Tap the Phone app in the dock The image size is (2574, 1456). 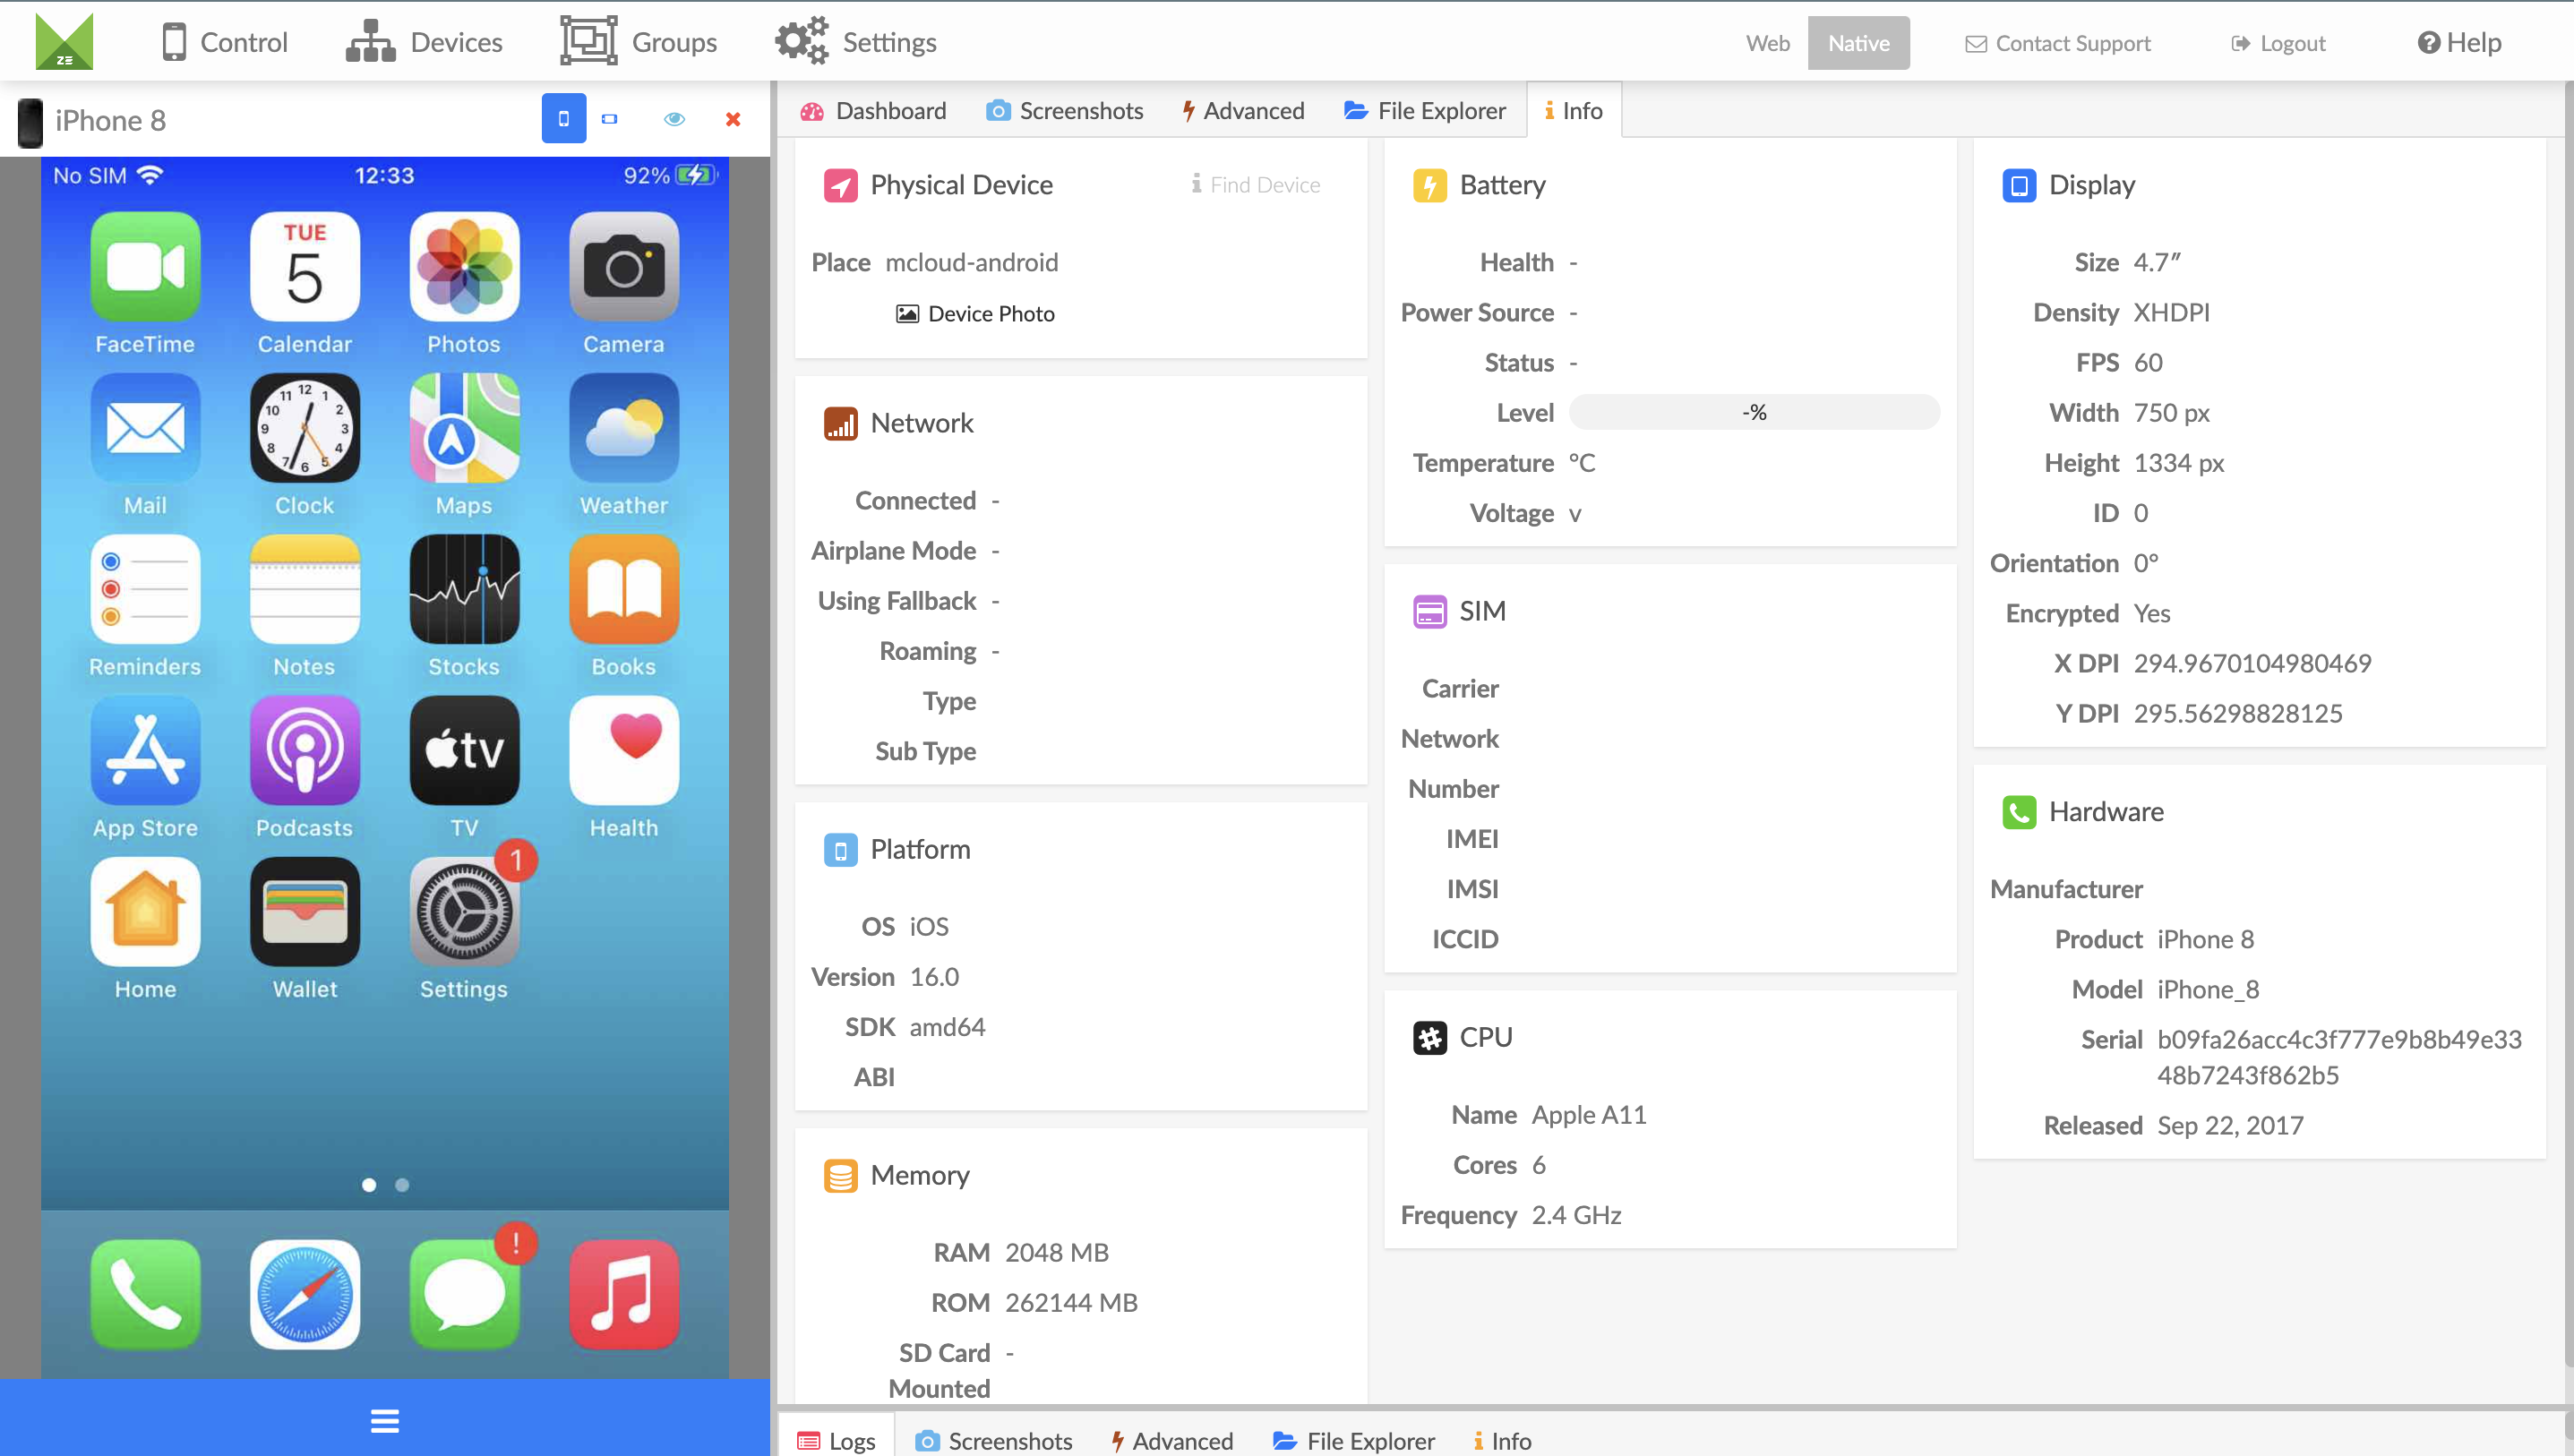[145, 1294]
